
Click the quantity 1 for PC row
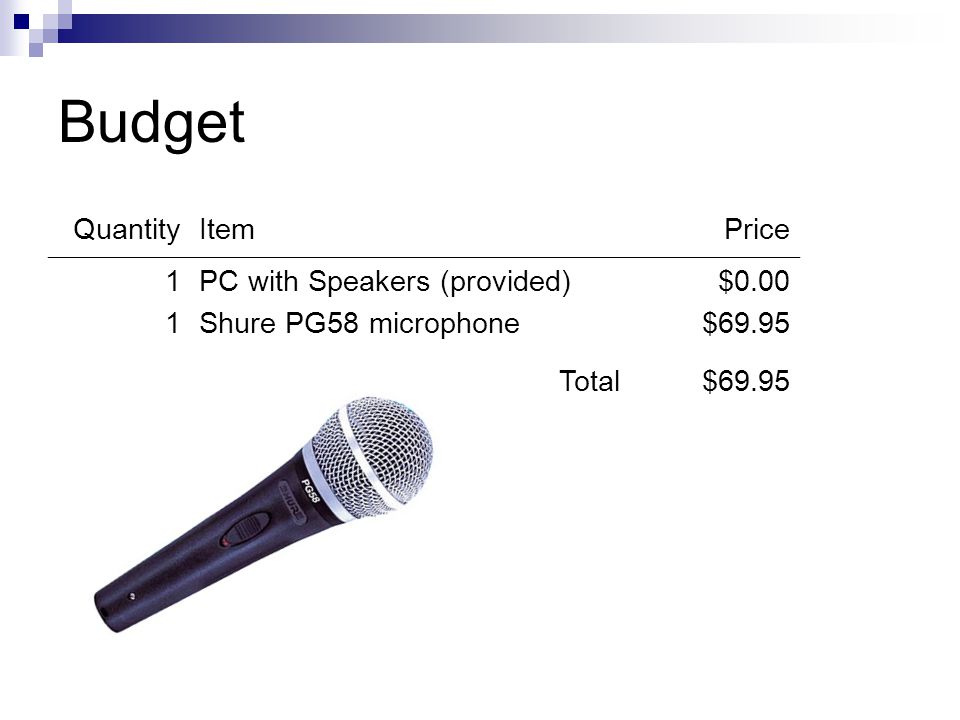[x=173, y=282]
